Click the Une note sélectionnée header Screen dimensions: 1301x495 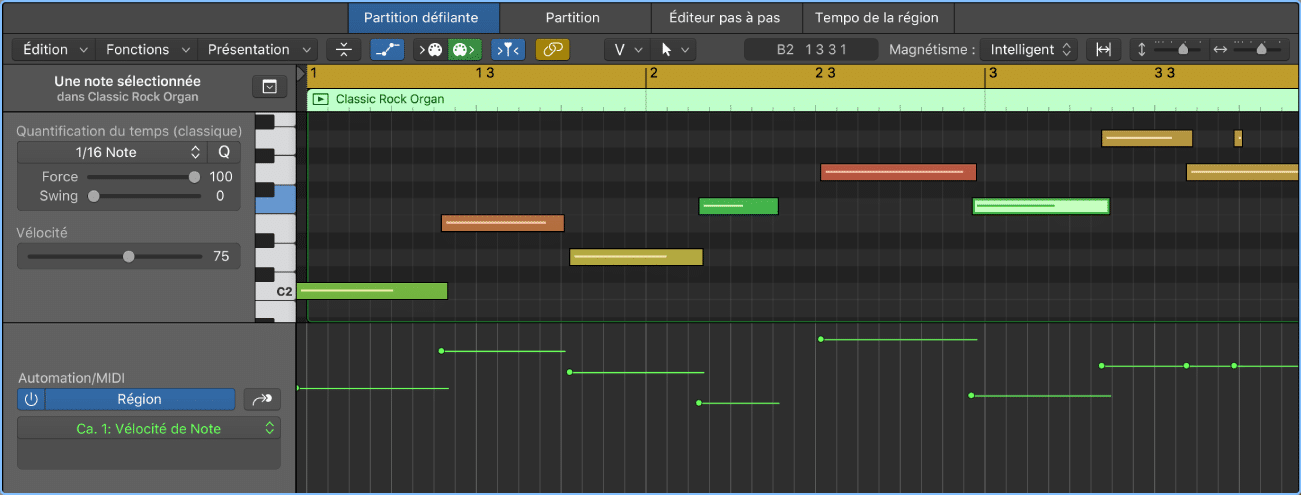pyautogui.click(x=127, y=81)
